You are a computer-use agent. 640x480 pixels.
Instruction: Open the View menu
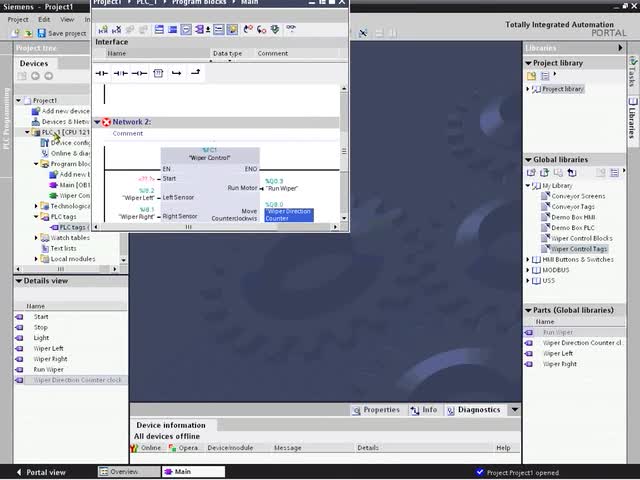[x=67, y=20]
